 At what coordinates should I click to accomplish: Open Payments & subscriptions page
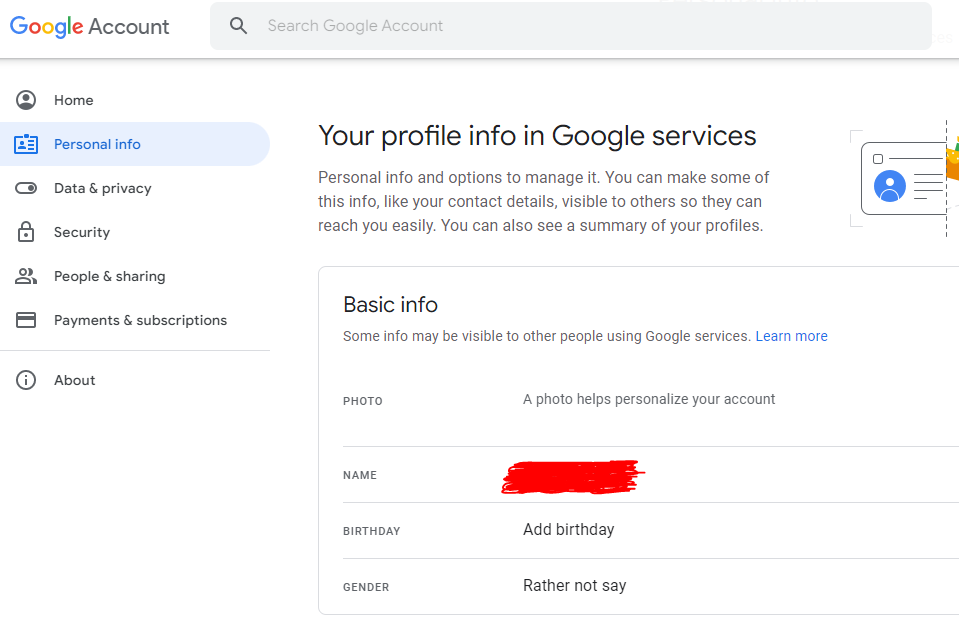coord(135,320)
